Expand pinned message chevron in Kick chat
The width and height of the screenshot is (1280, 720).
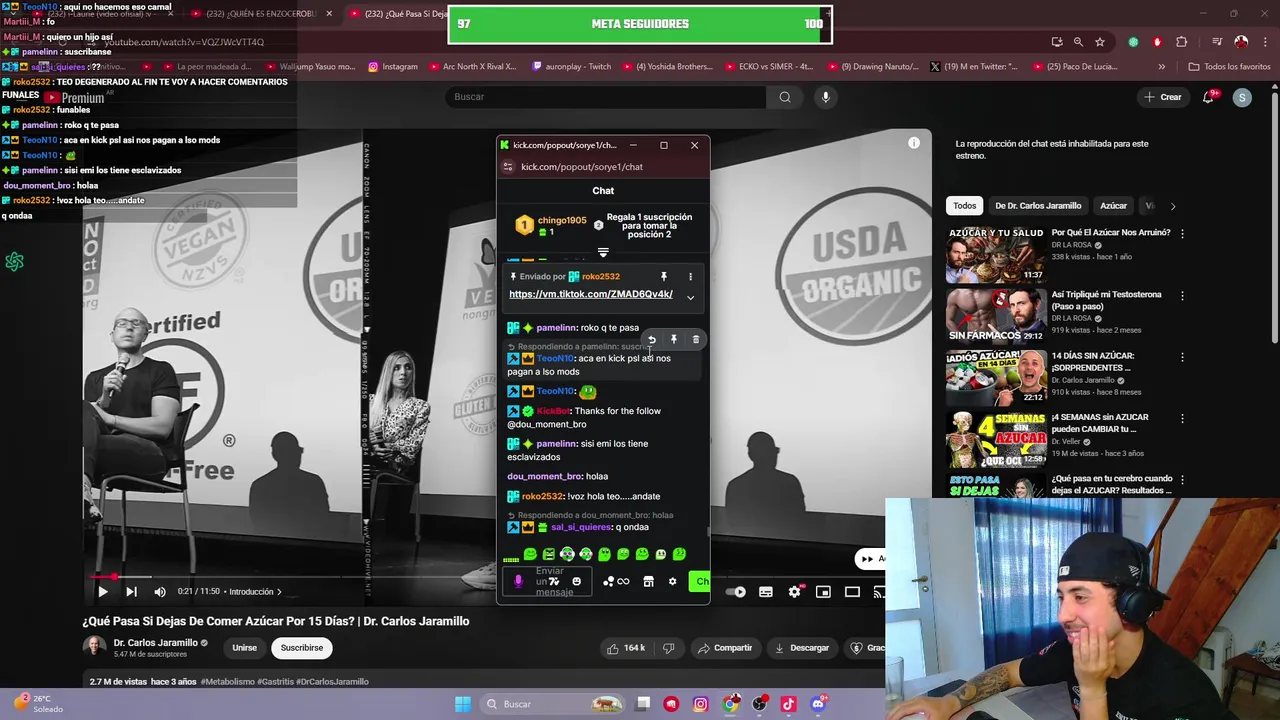[x=690, y=297]
